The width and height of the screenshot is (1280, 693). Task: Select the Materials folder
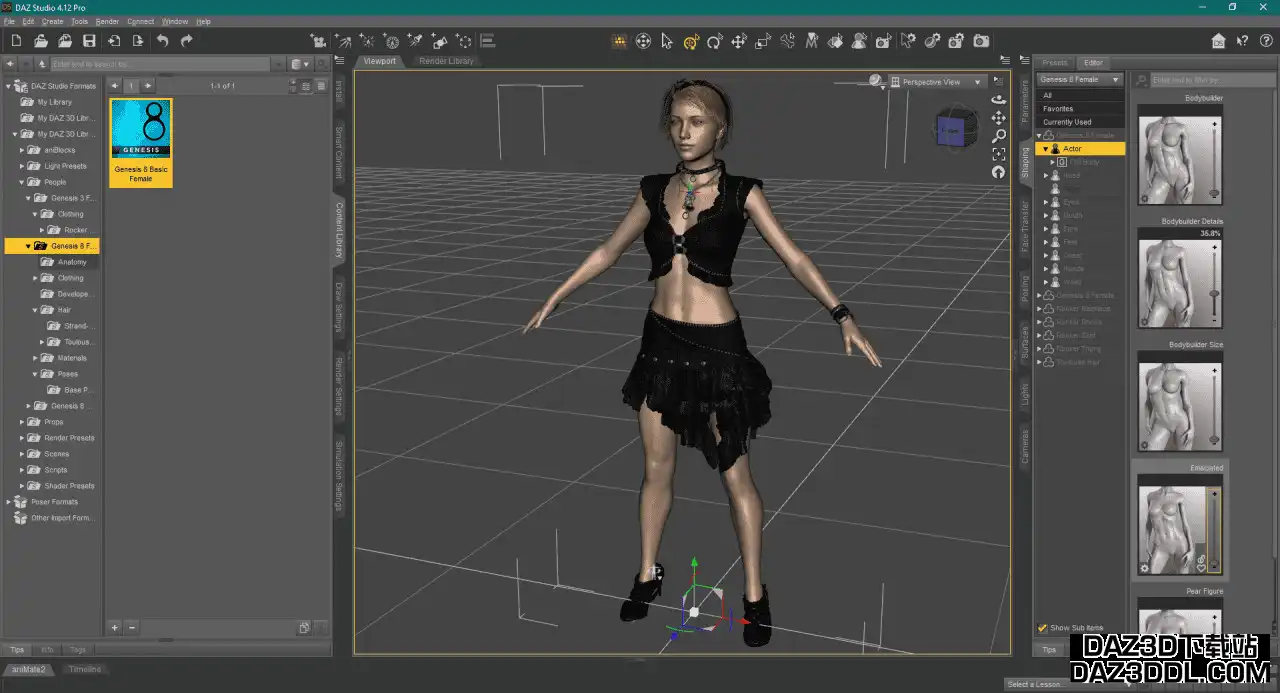pos(72,358)
